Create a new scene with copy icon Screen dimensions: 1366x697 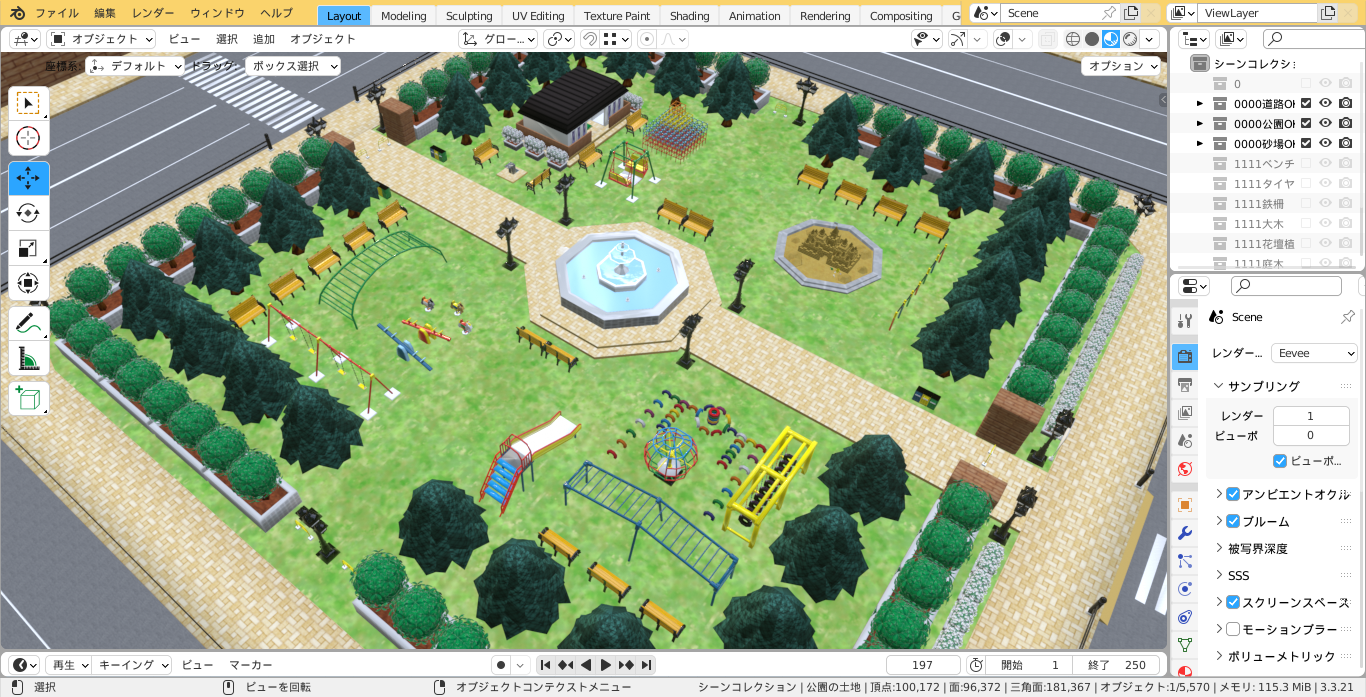[1131, 13]
